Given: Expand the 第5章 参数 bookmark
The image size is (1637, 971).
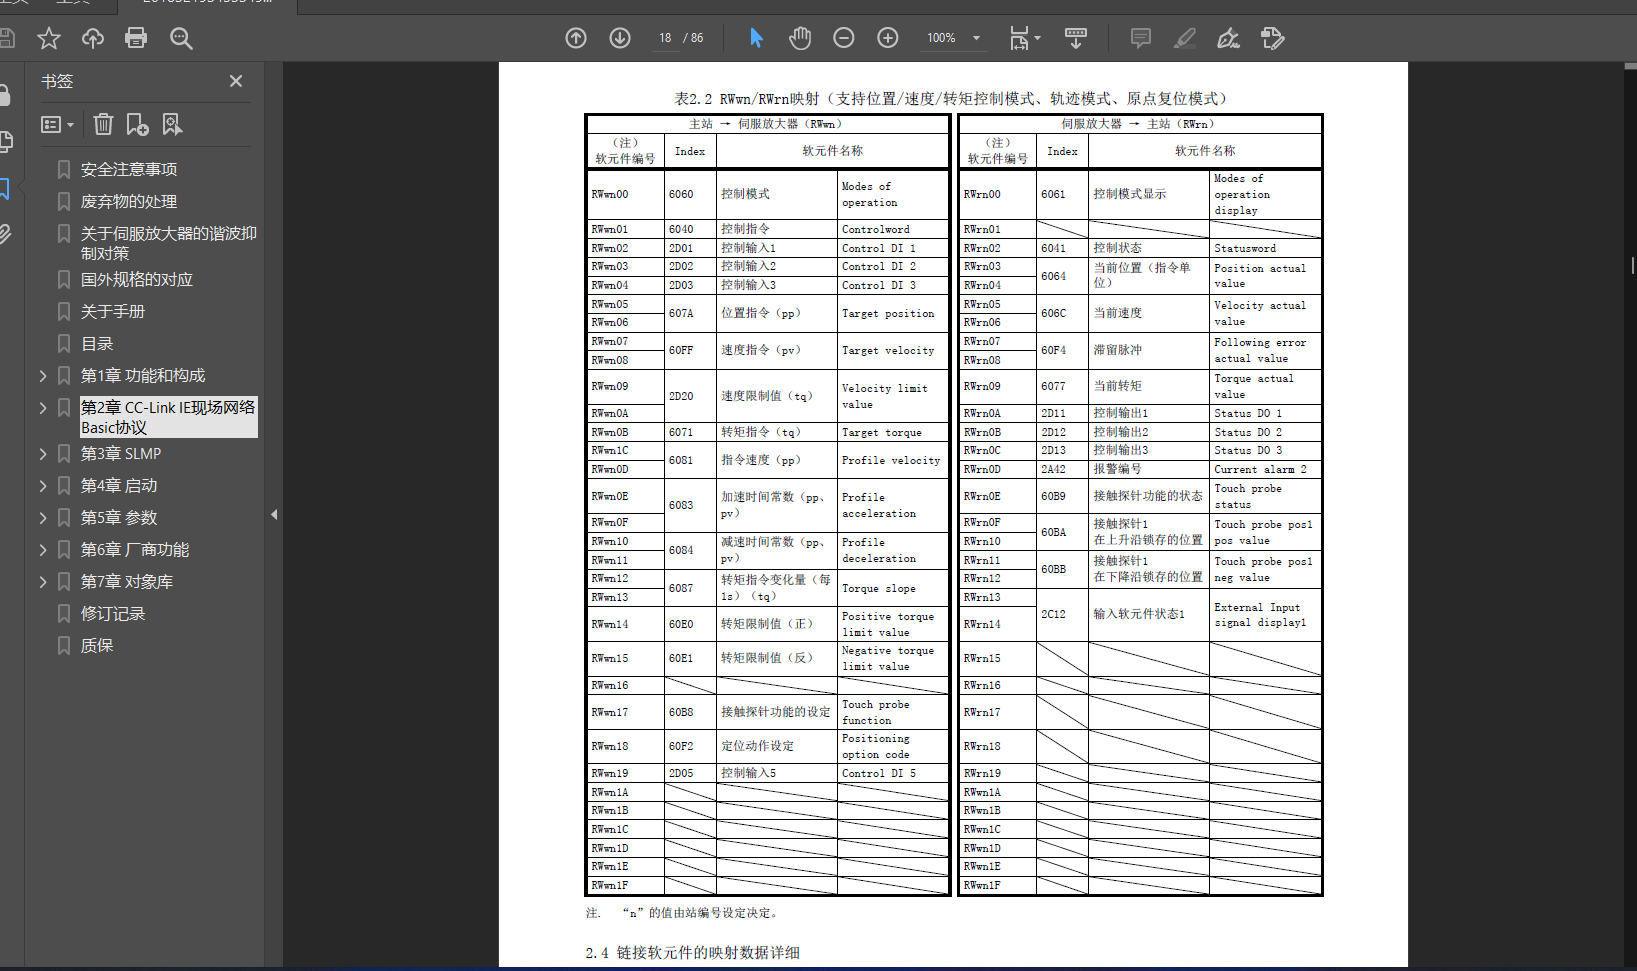Looking at the screenshot, I should tap(43, 518).
